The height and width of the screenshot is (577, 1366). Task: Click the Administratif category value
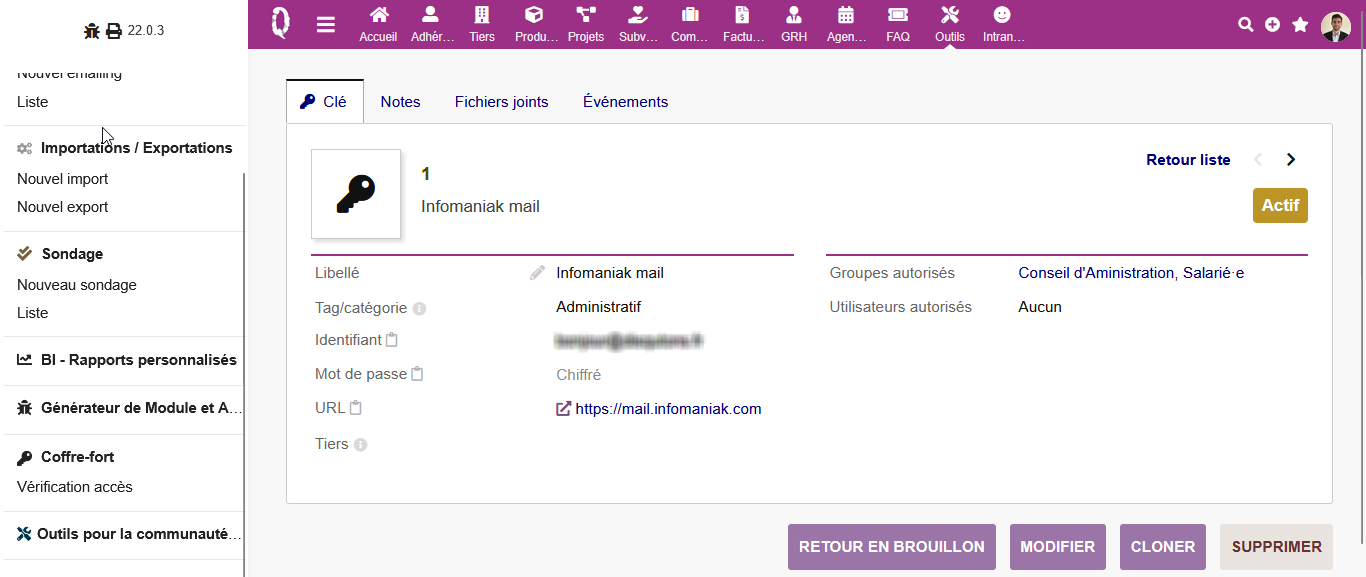tap(599, 307)
